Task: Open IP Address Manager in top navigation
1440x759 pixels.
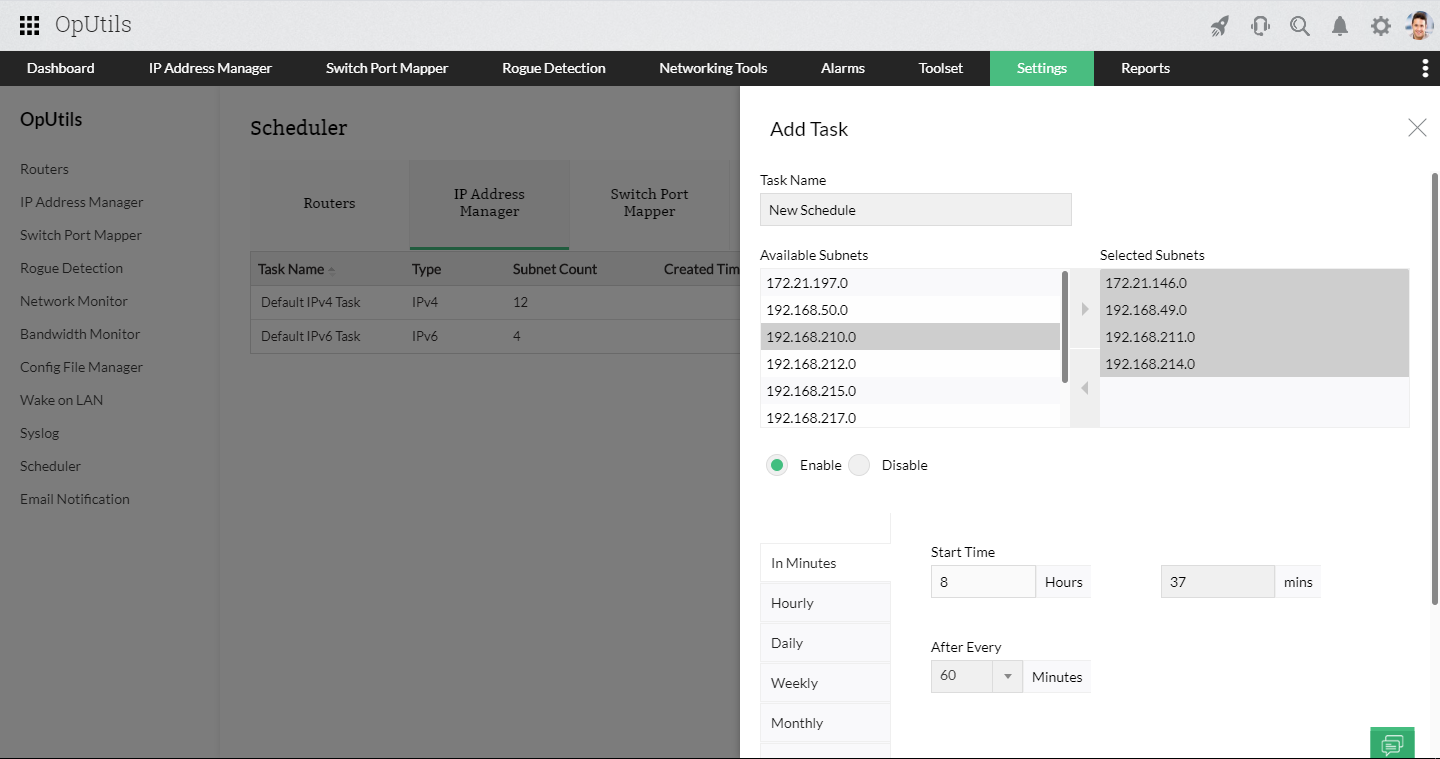Action: (210, 68)
